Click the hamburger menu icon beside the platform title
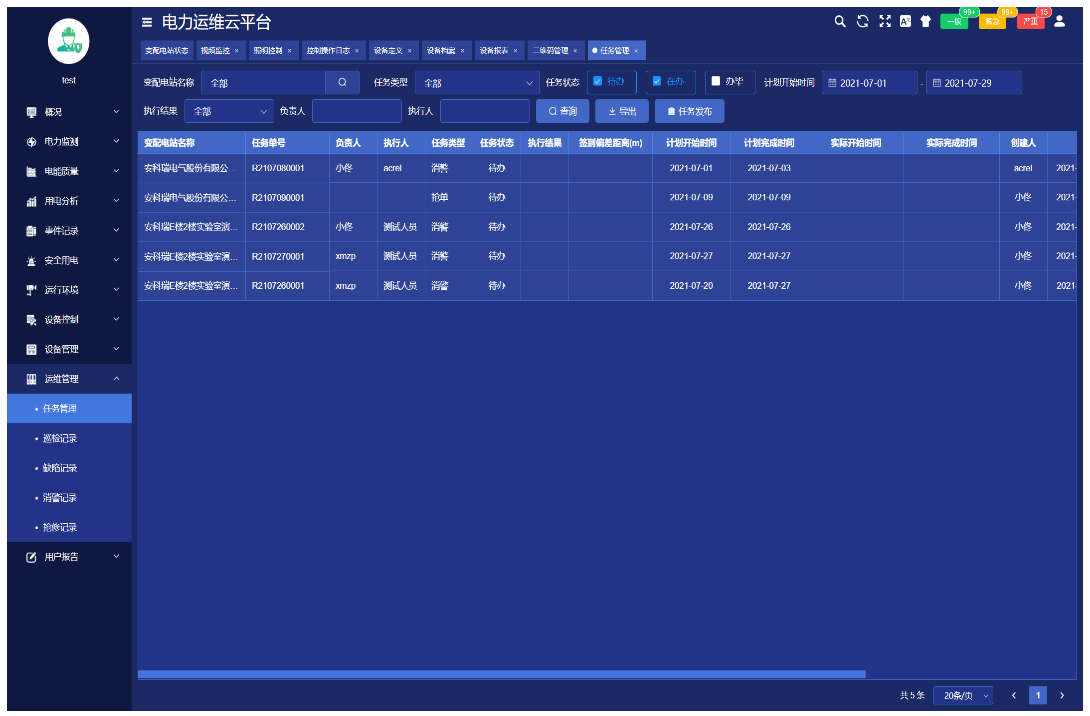Viewport: 1090px width, 716px height. coord(147,22)
